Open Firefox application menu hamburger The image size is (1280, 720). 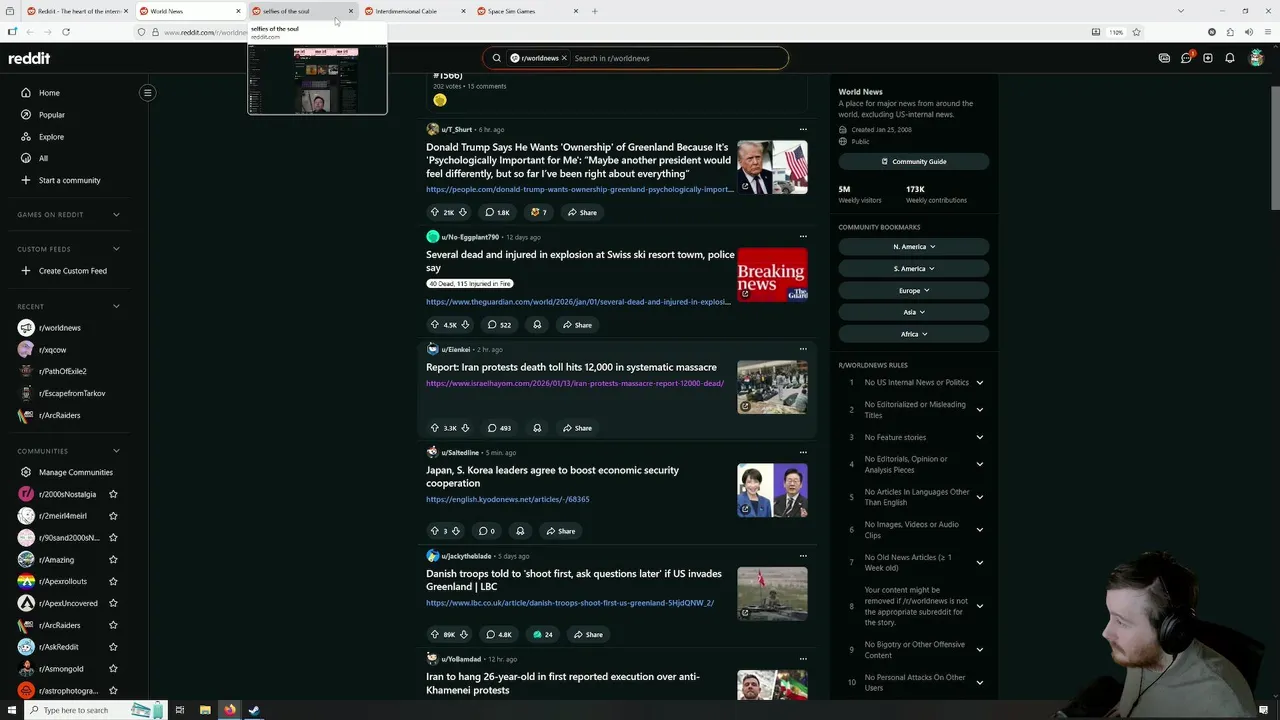(x=1267, y=32)
